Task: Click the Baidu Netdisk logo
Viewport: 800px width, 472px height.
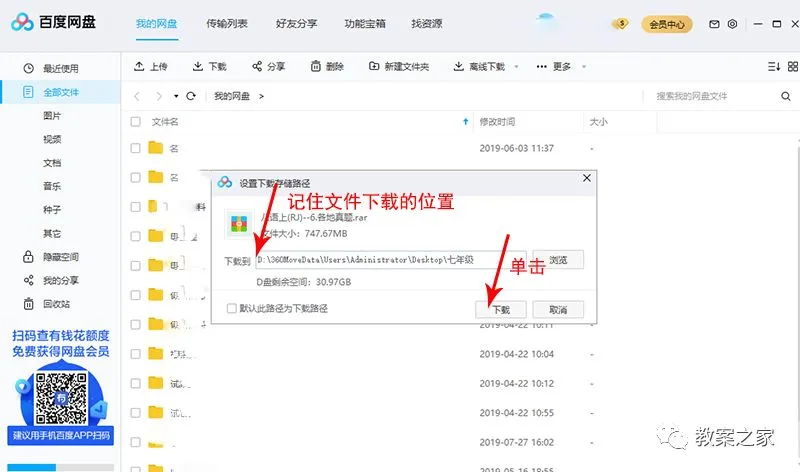Action: pos(54,22)
